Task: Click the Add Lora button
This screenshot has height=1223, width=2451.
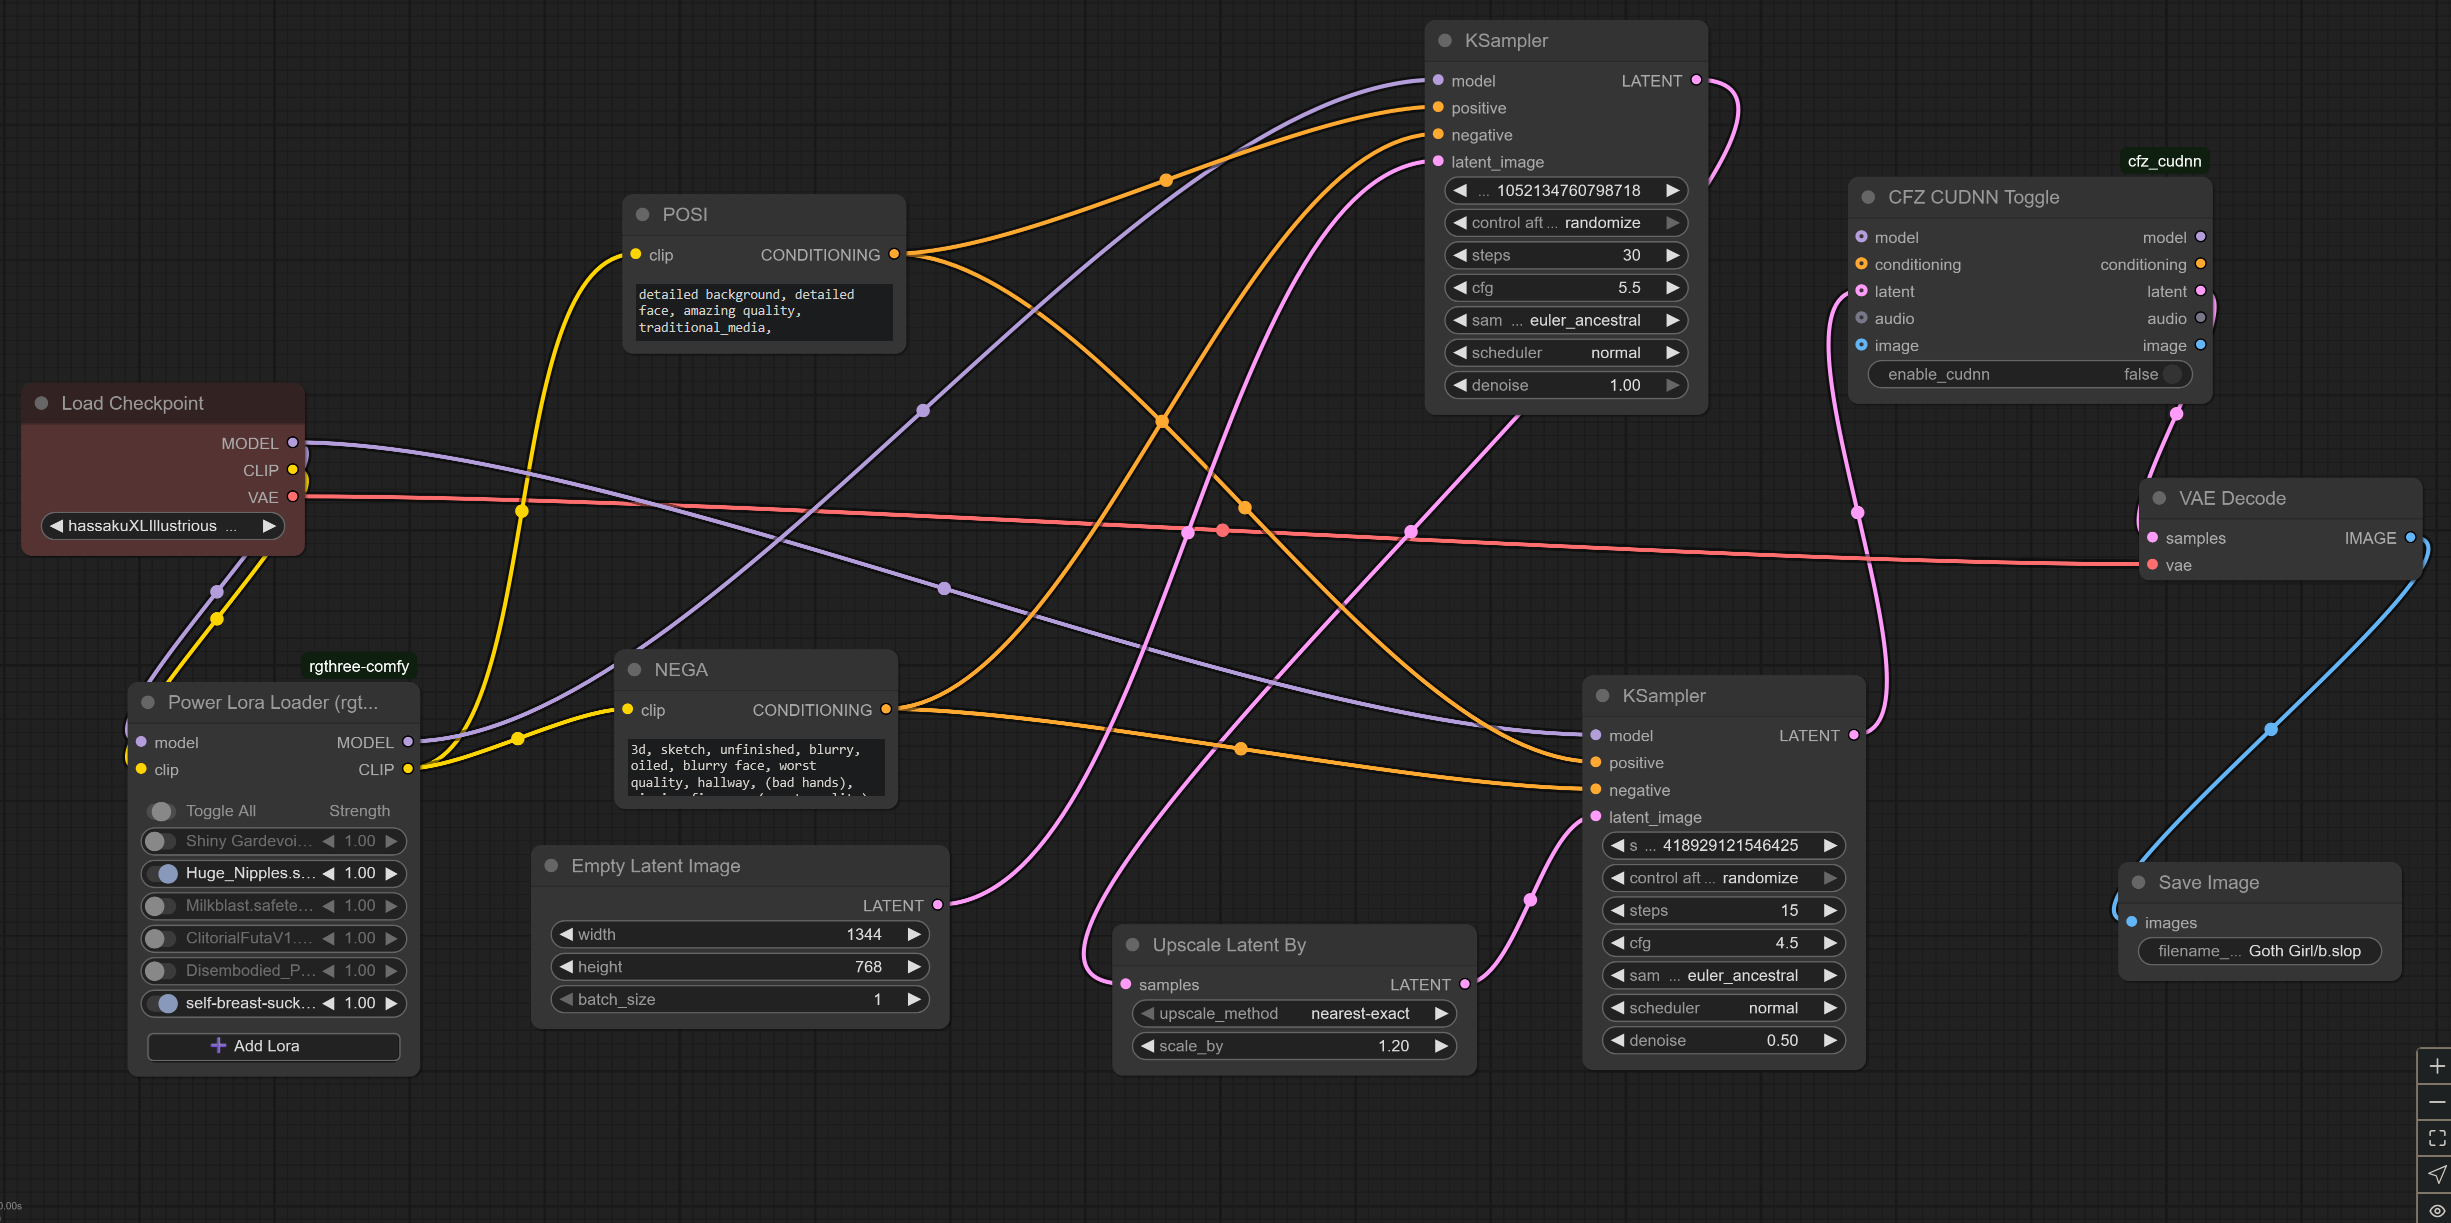Action: pos(273,1046)
